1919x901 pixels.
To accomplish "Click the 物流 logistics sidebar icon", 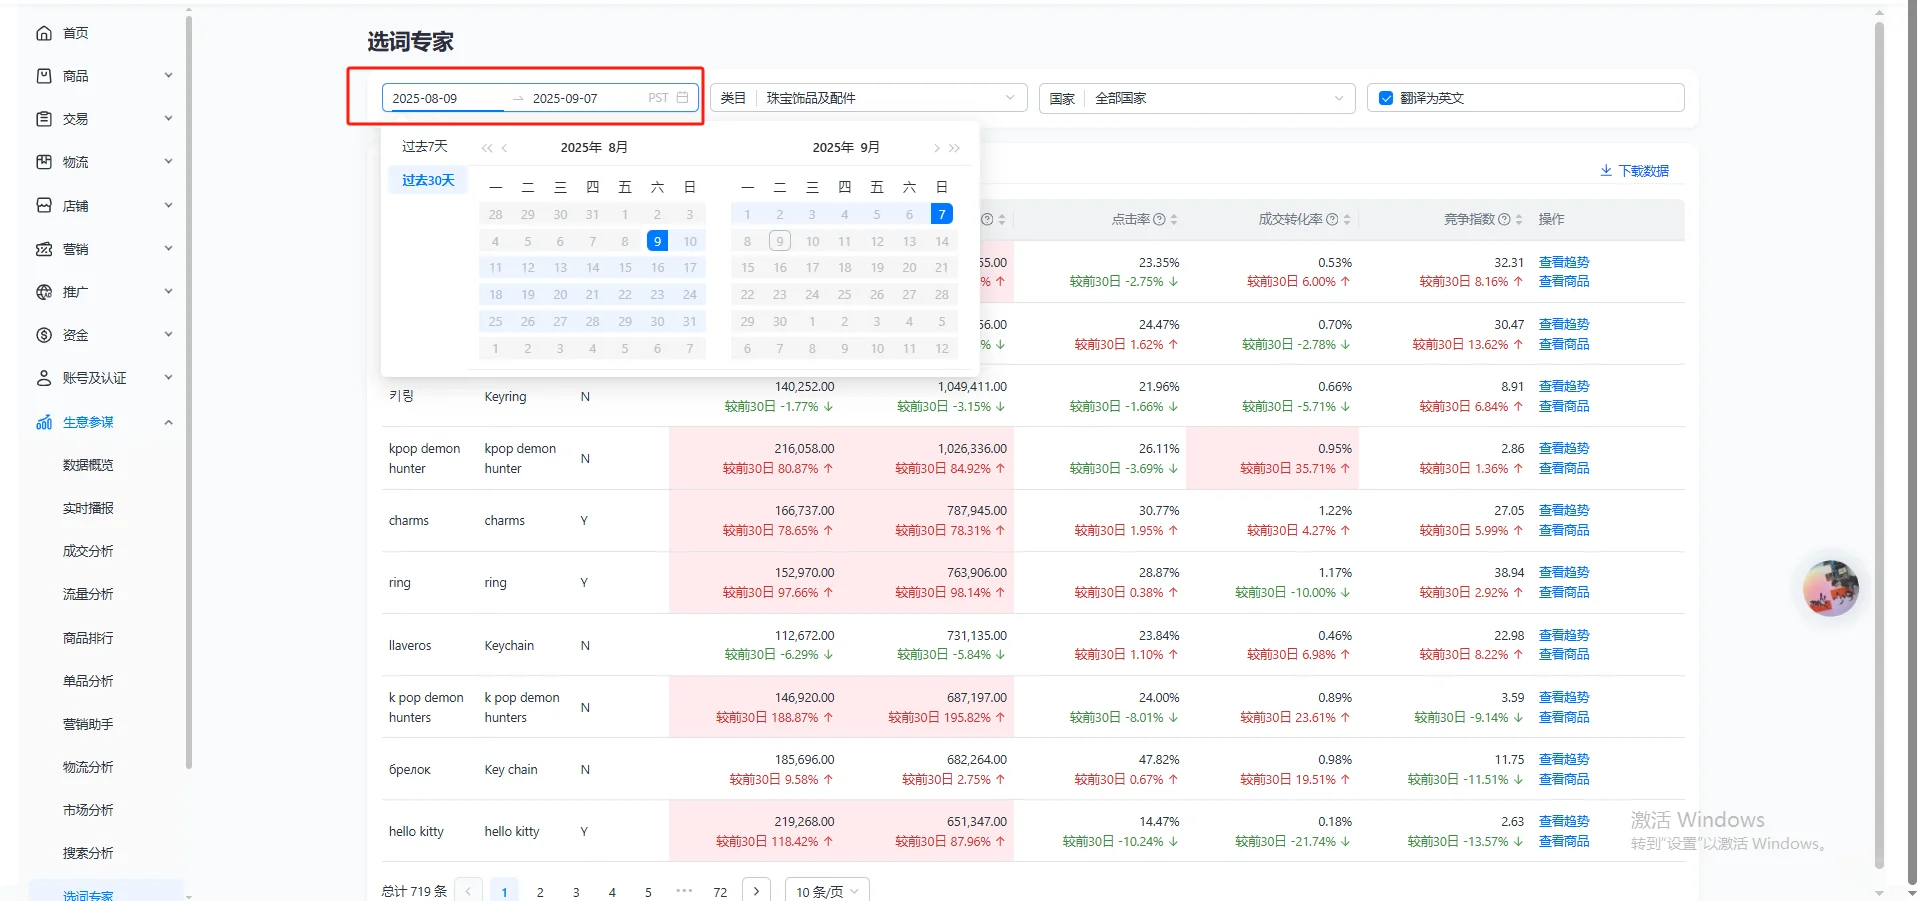I will pos(44,161).
